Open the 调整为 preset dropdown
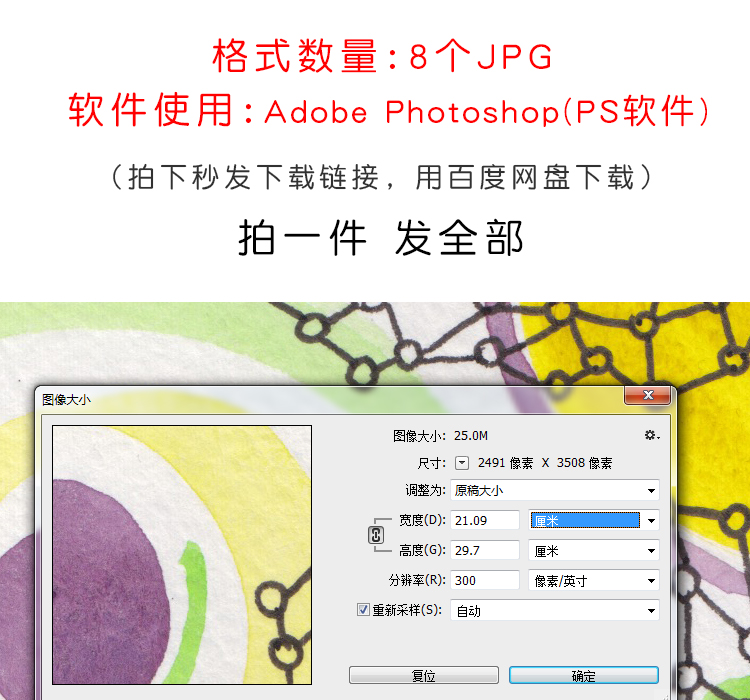Screen dimensions: 750x700 point(555,490)
